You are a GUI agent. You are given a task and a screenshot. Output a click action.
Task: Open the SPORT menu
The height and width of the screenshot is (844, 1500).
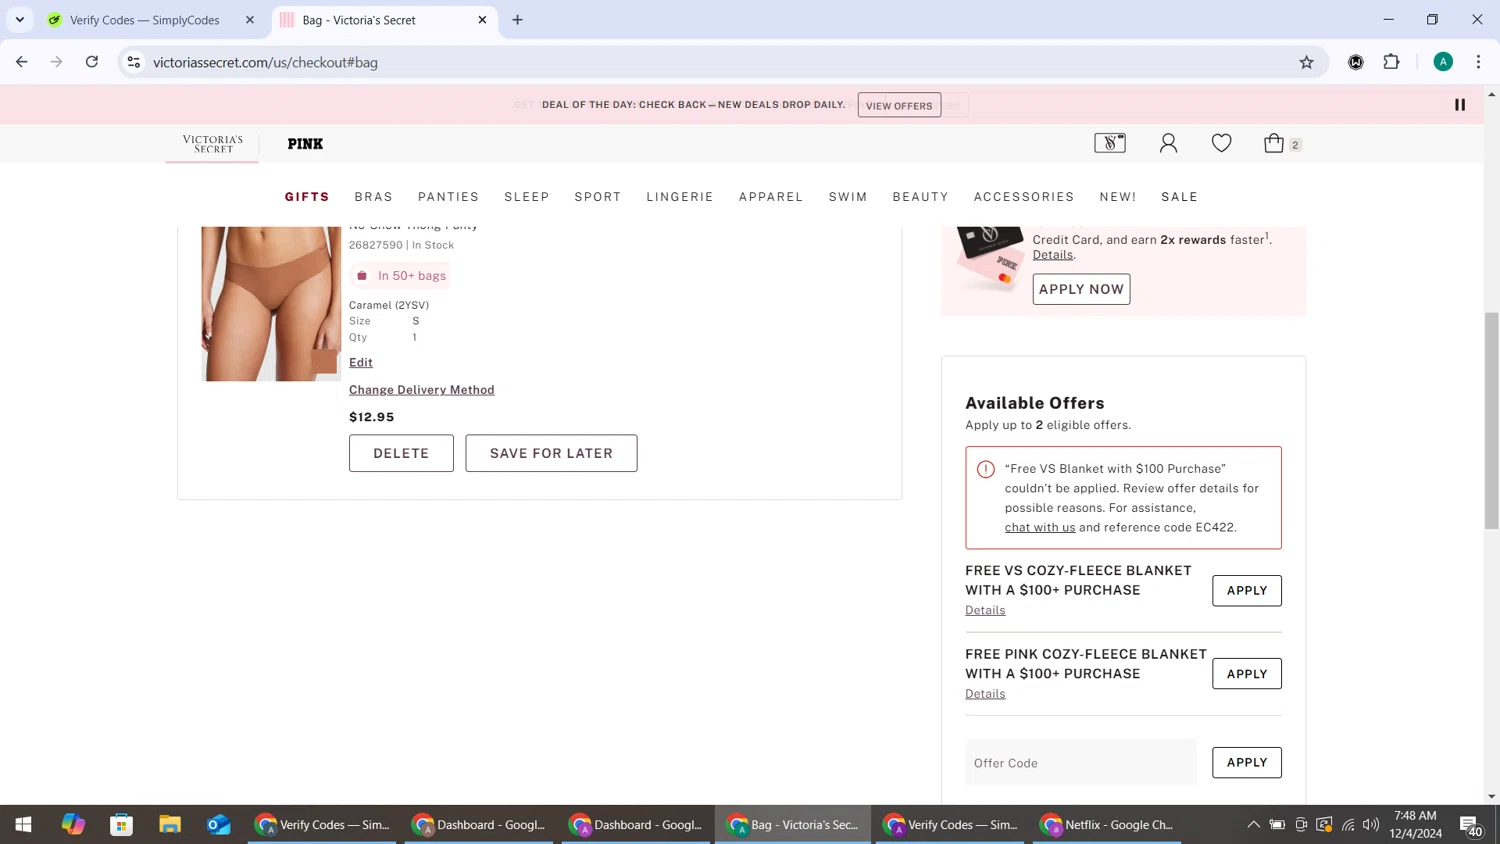598,197
